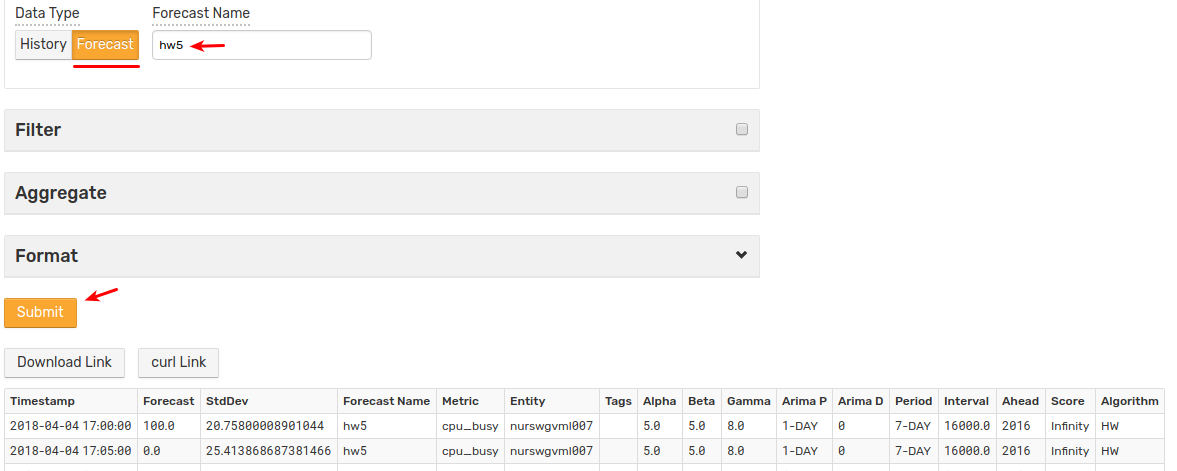Click the curl Link button

tap(179, 362)
